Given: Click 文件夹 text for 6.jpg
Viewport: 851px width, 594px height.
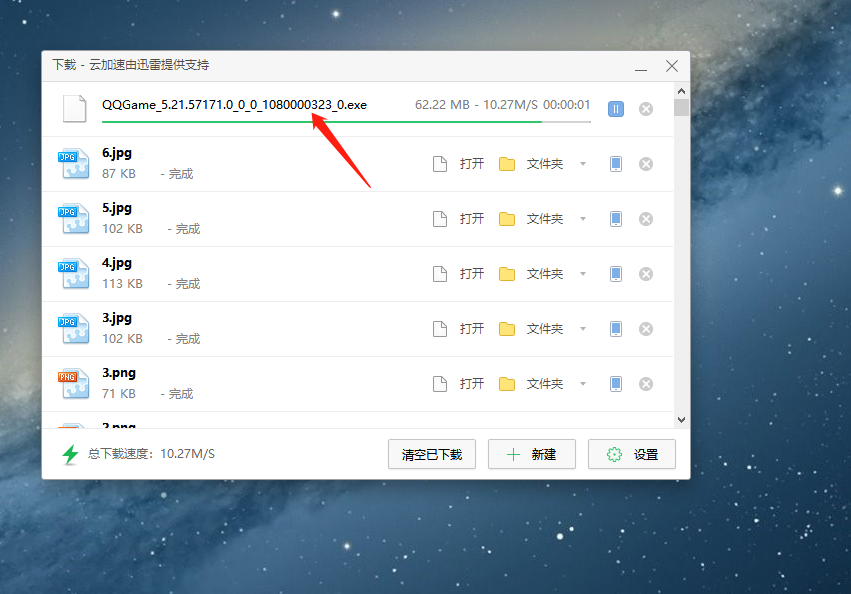Looking at the screenshot, I should [x=545, y=163].
